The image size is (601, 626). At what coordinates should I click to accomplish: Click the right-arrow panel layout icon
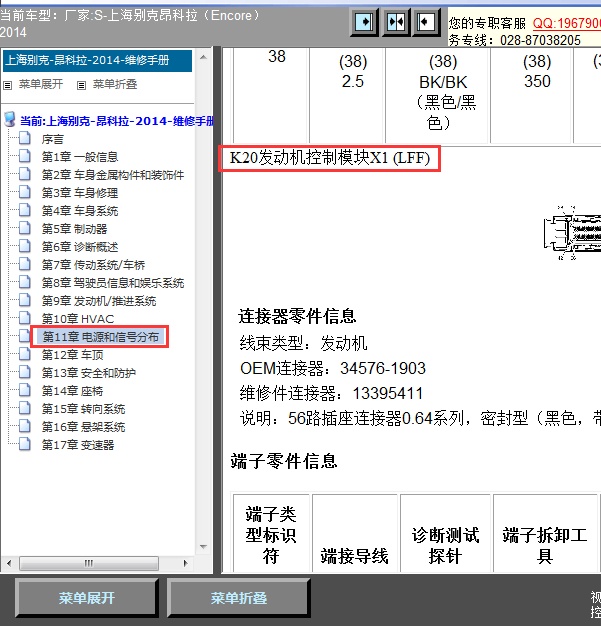pos(364,22)
